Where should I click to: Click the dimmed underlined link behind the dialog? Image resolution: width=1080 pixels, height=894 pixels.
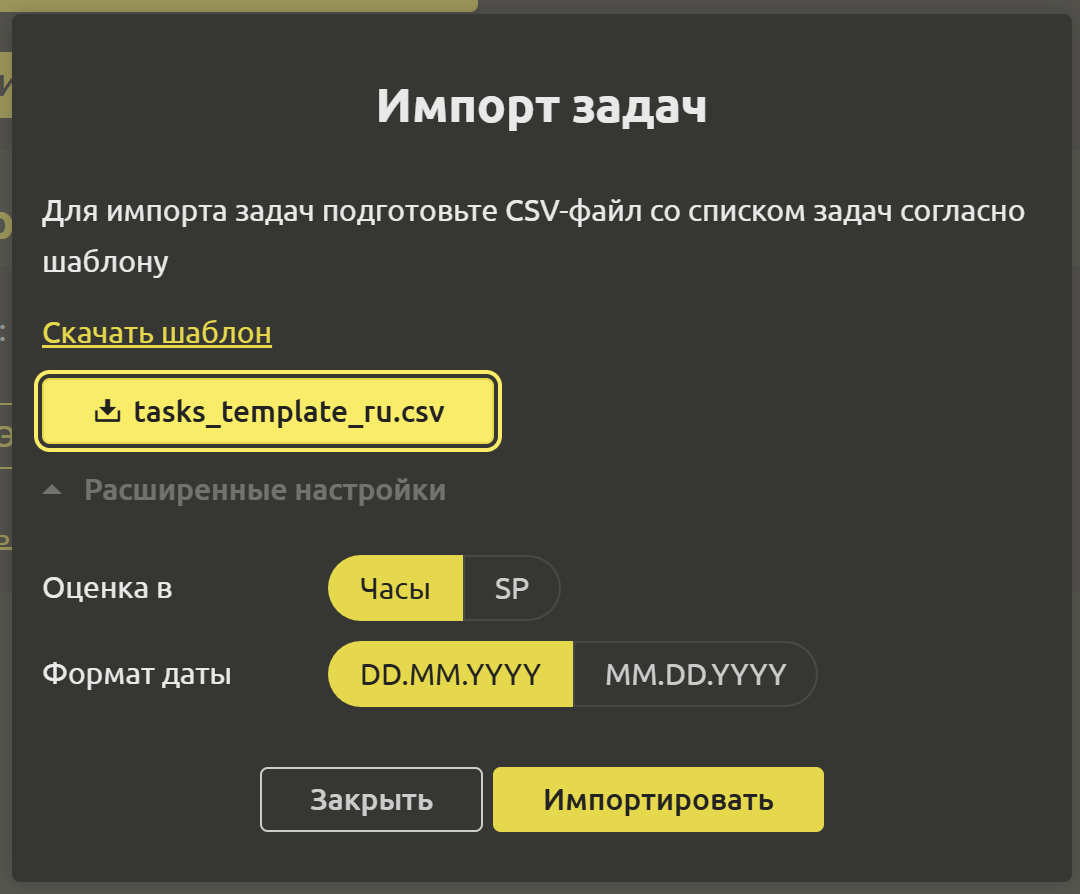coord(5,540)
